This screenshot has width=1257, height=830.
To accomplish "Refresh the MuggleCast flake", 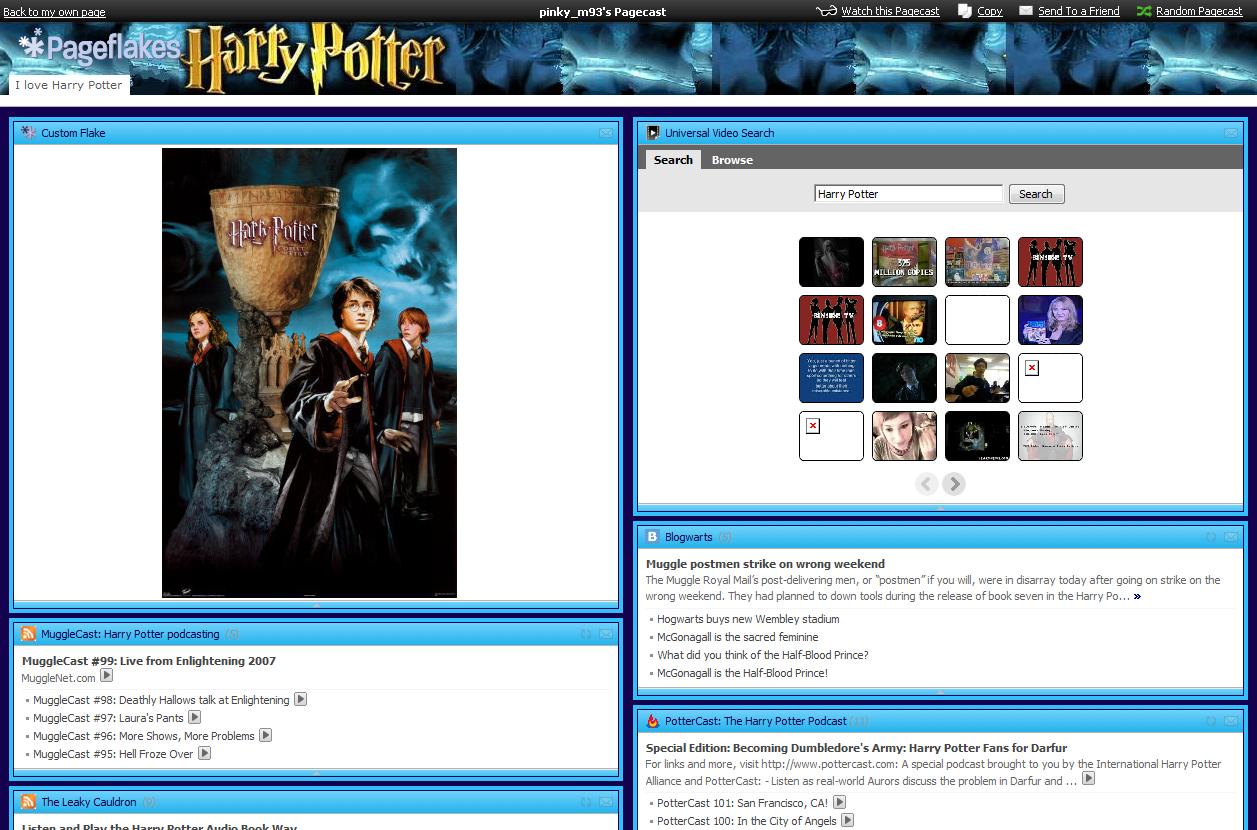I will tap(587, 634).
